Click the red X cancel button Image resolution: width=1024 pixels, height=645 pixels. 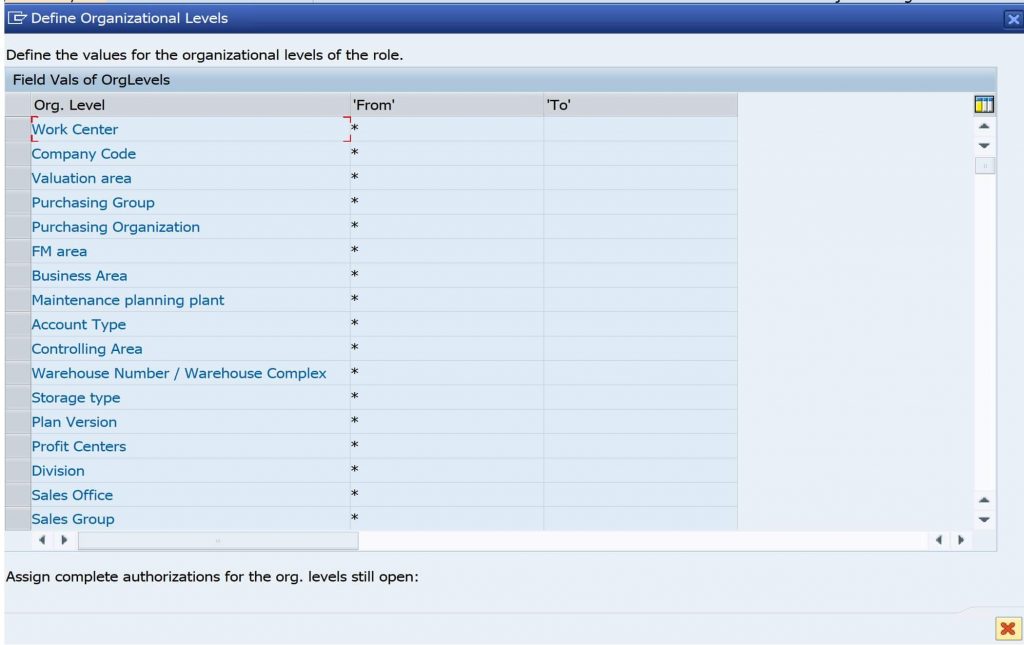coord(1008,629)
